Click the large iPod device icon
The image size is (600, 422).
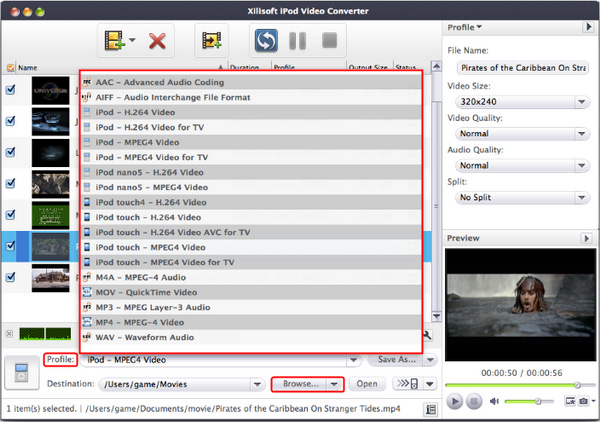pos(22,373)
